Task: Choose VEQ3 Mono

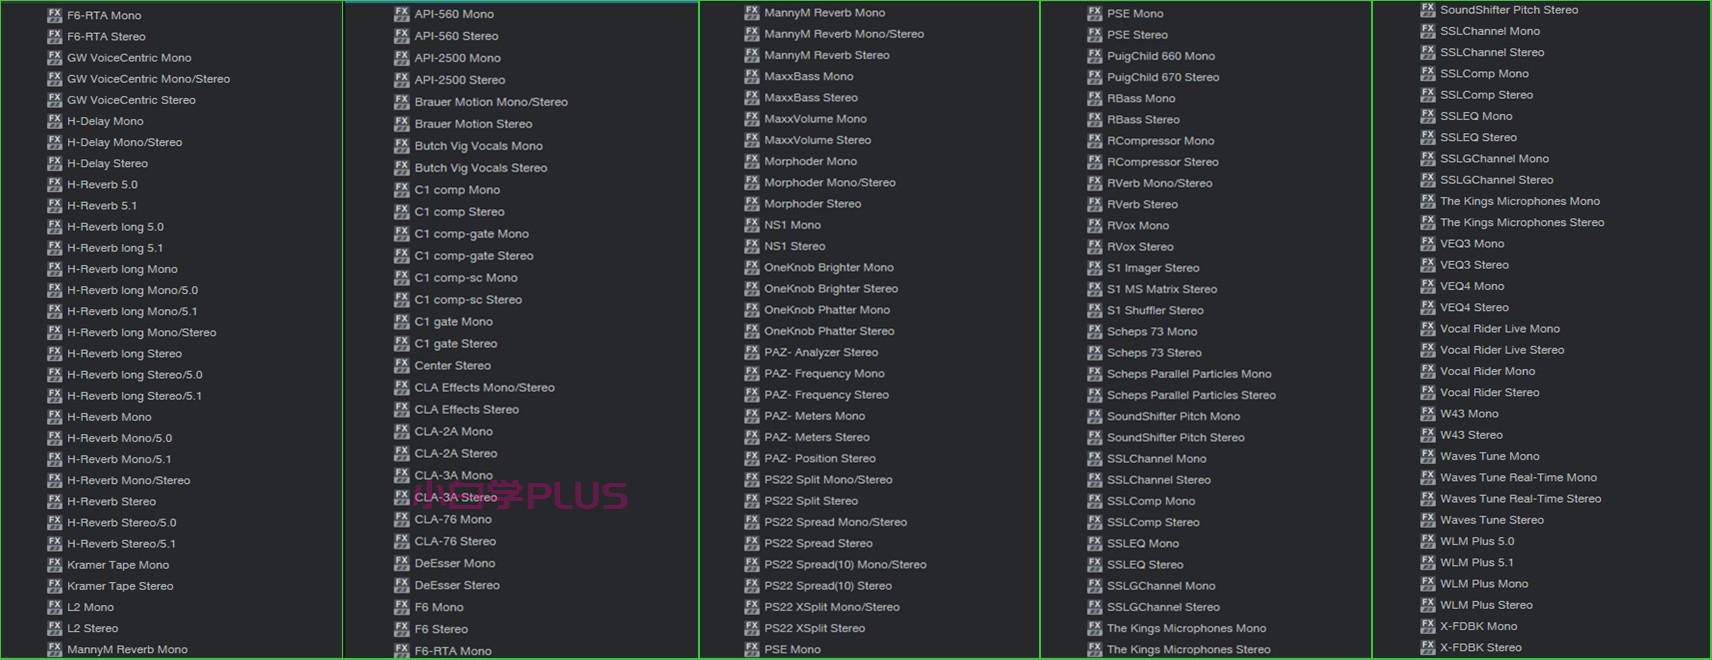Action: tap(1472, 244)
